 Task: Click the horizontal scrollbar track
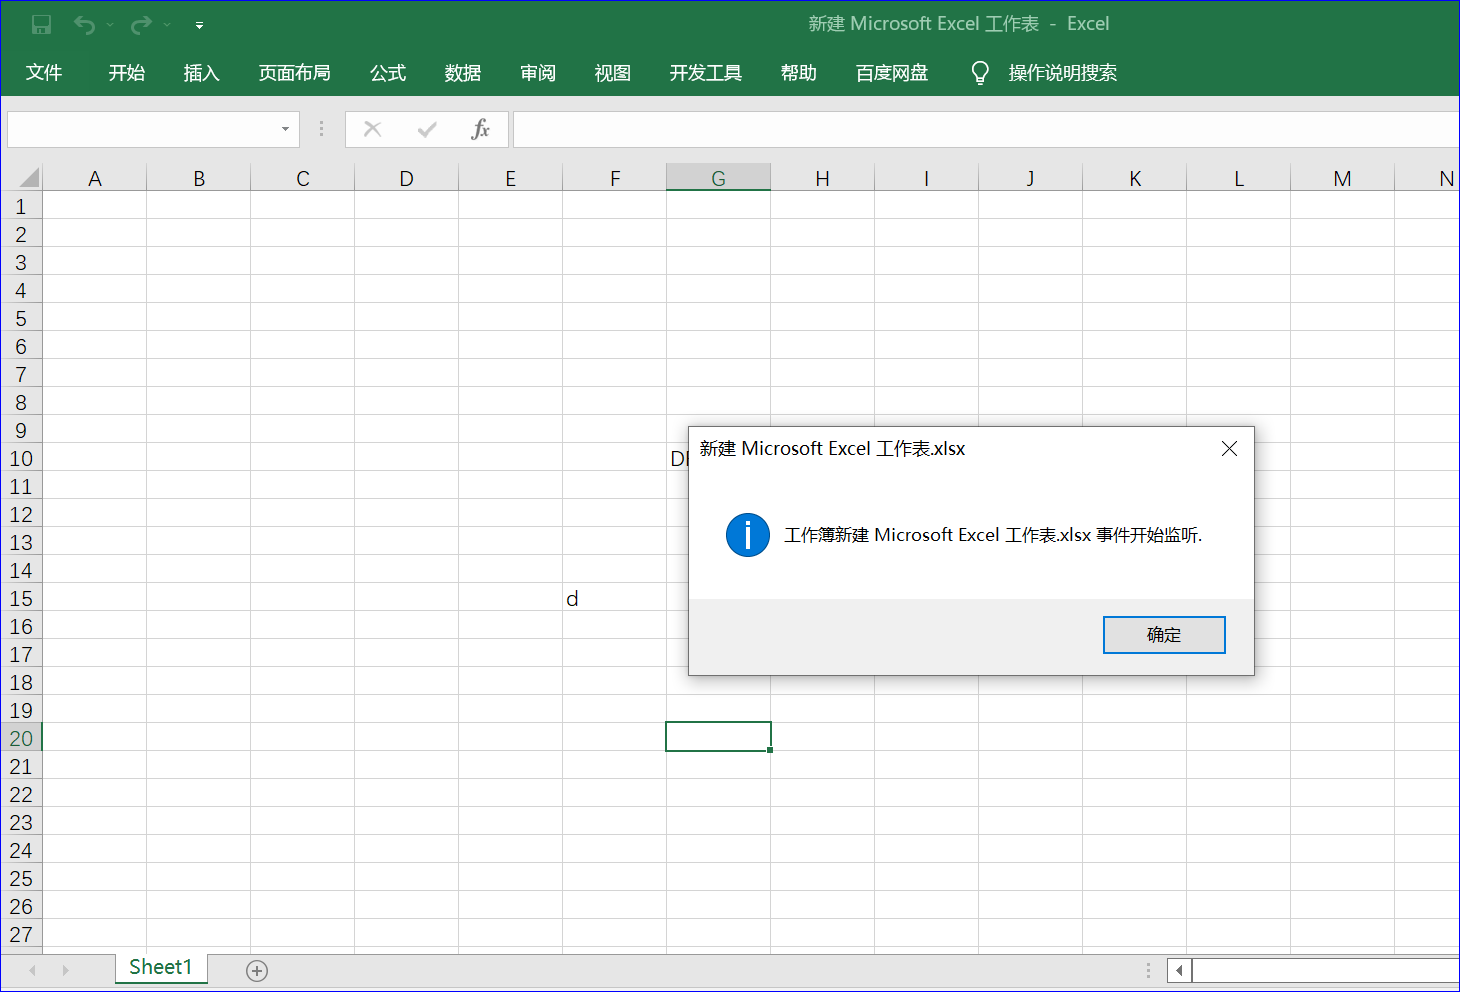tap(1326, 970)
